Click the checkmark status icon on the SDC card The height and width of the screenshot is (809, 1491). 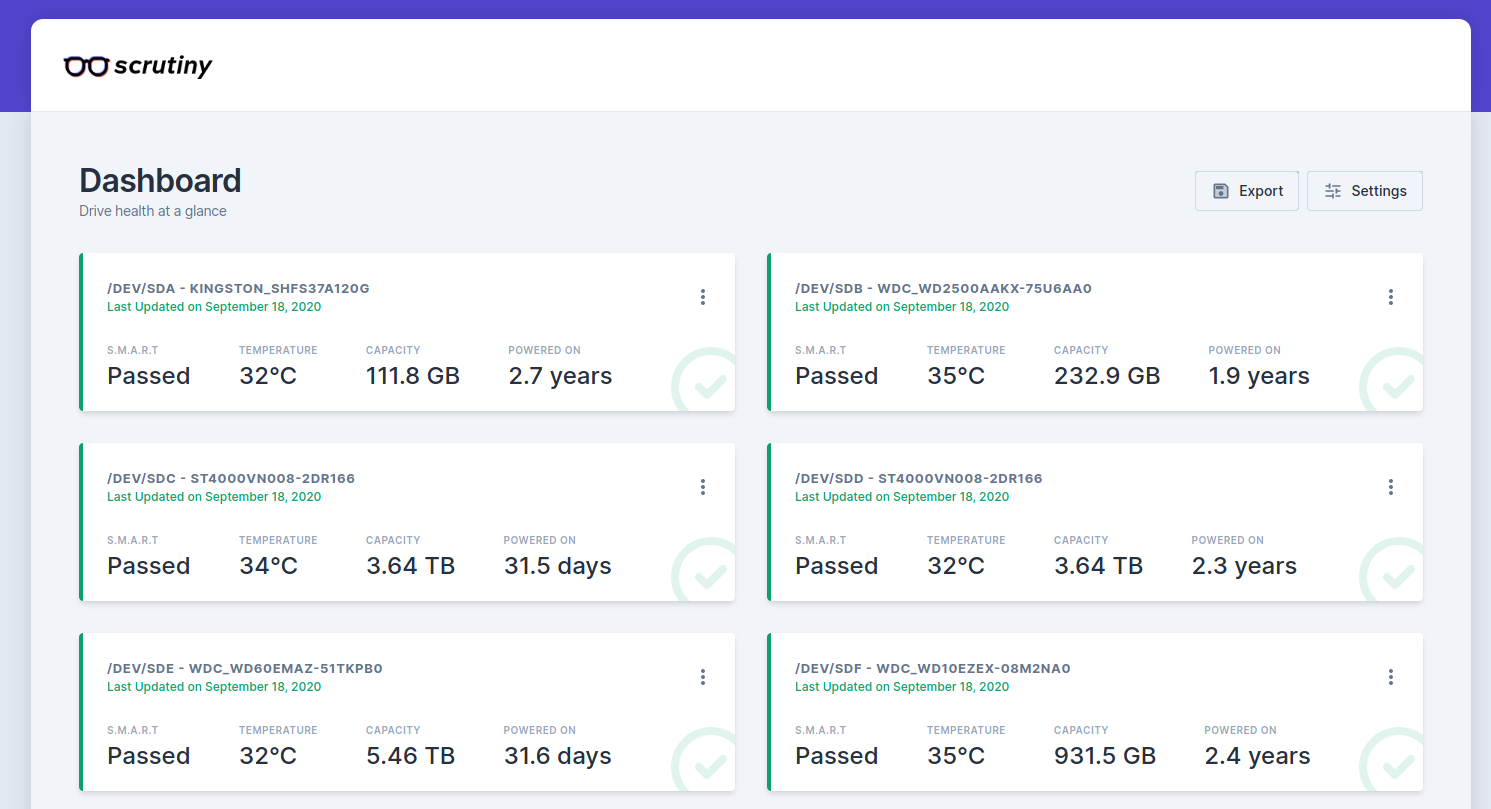(x=704, y=570)
